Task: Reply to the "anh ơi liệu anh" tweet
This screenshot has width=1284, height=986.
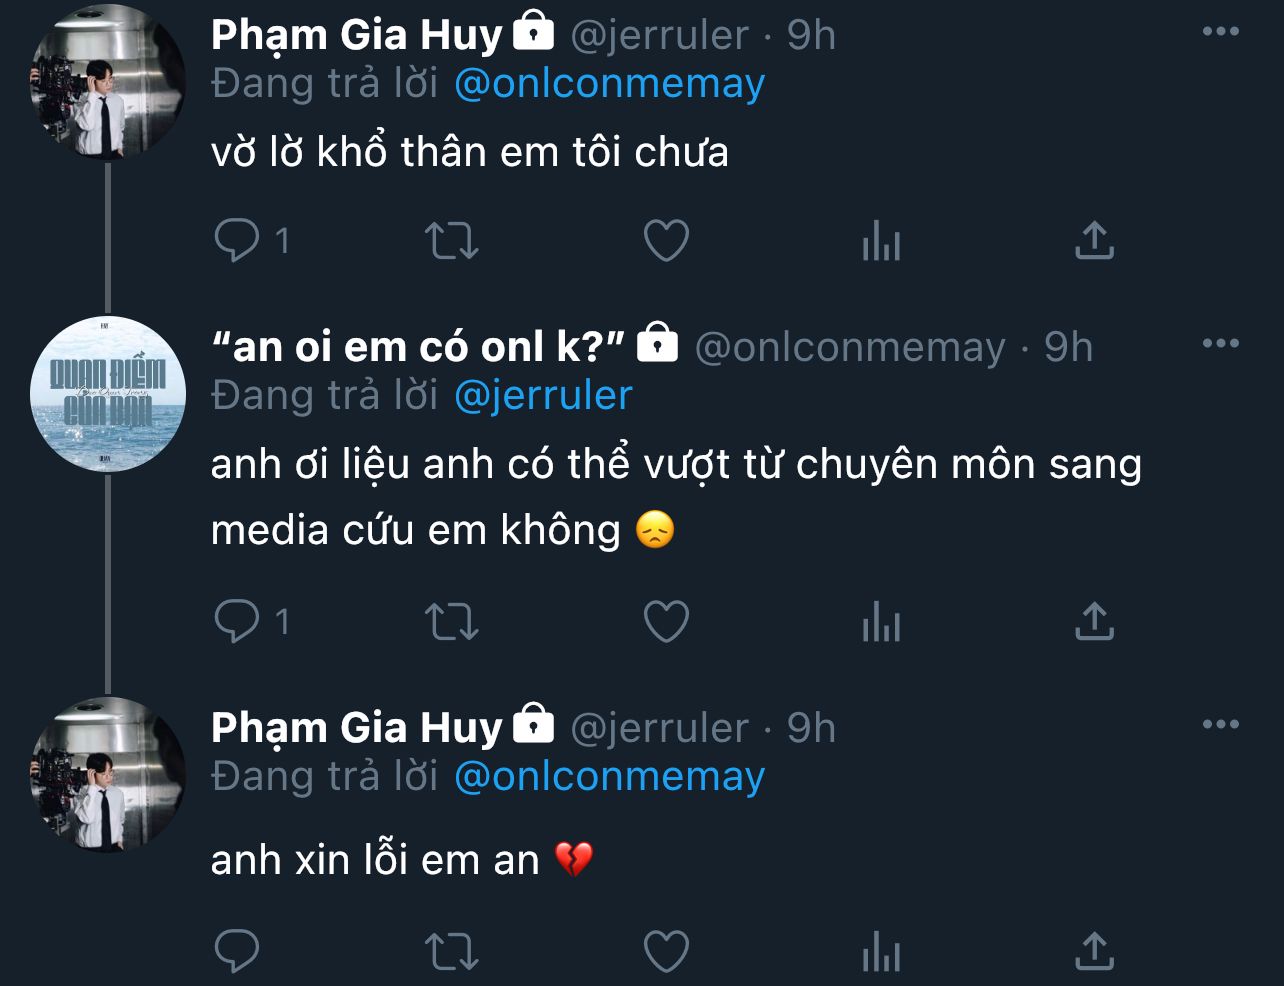Action: coord(238,622)
